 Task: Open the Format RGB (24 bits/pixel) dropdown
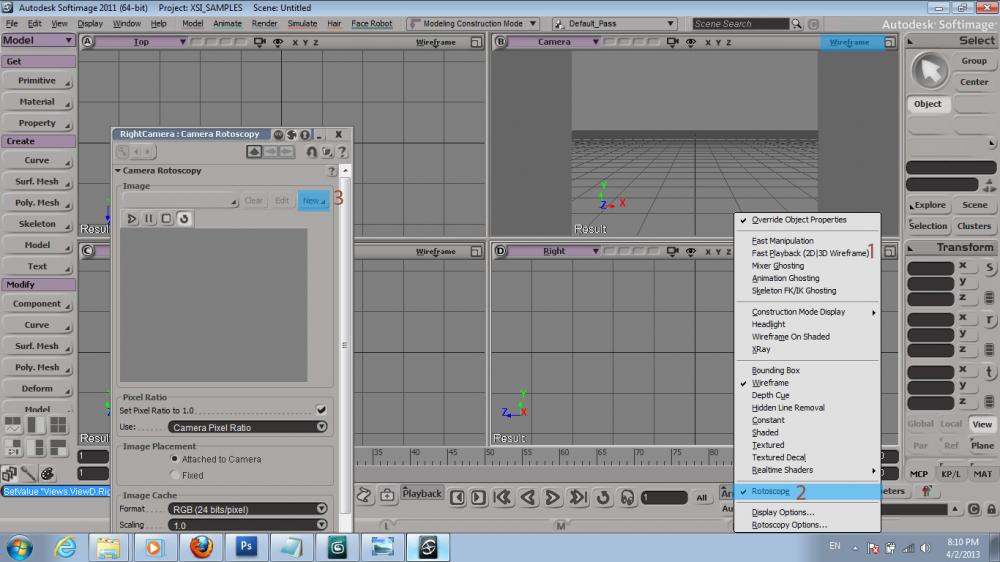248,509
